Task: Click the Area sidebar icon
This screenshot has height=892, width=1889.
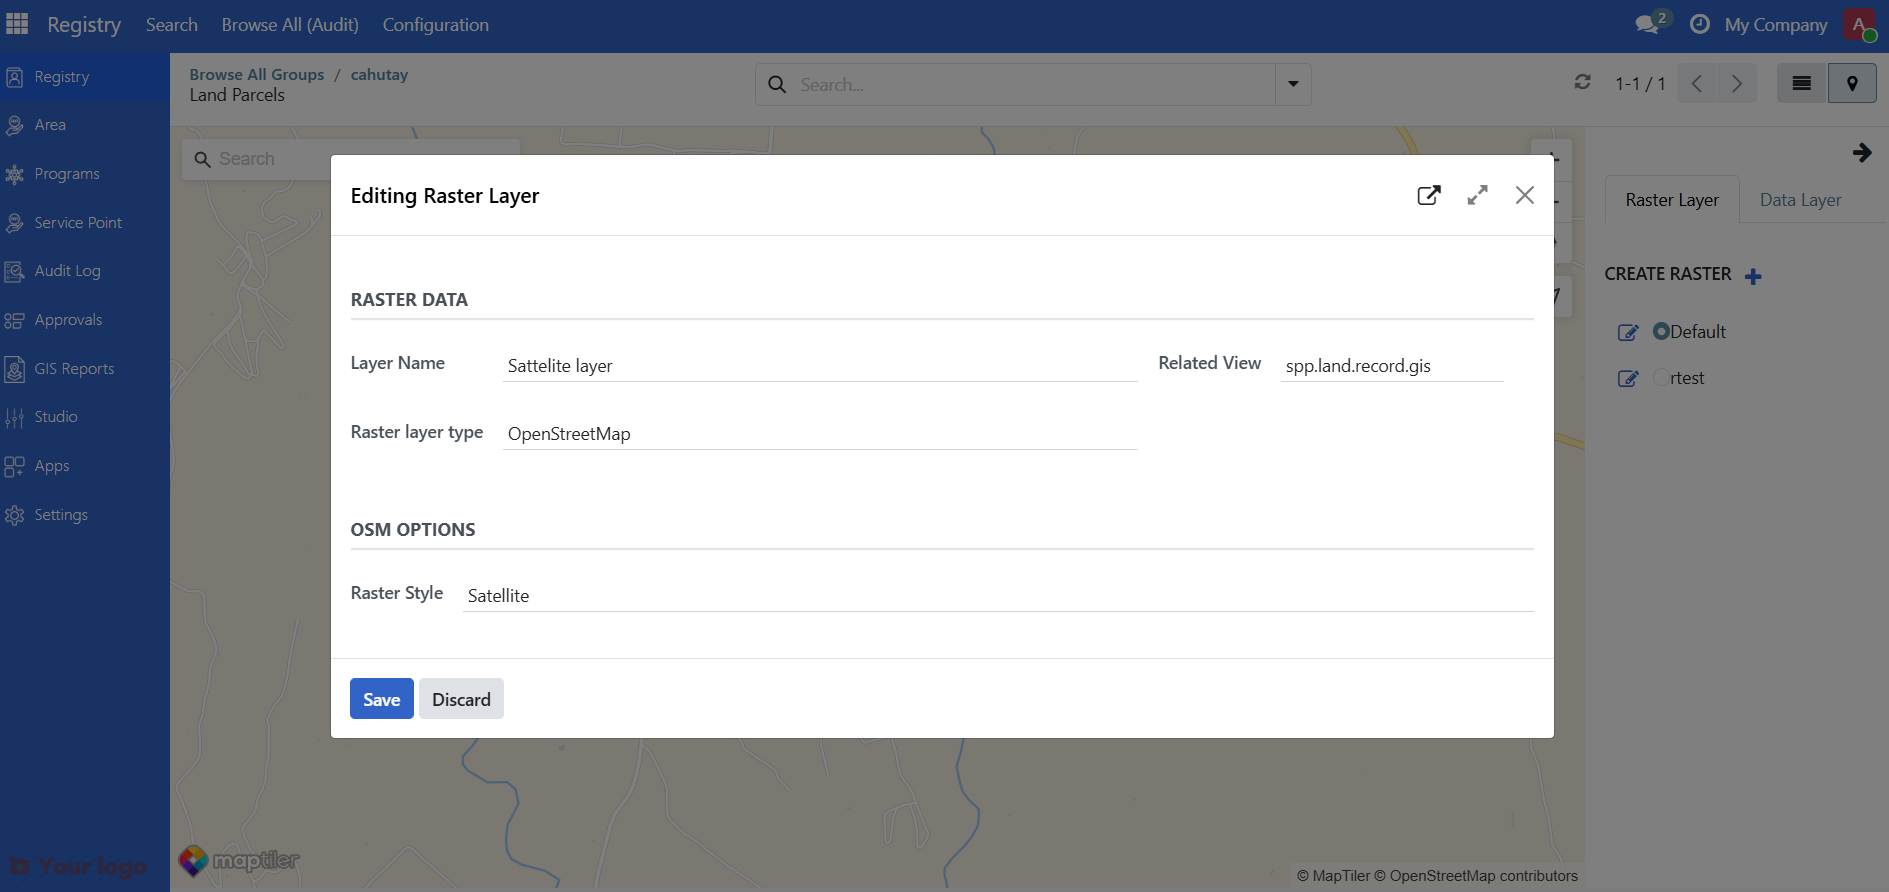Action: pyautogui.click(x=14, y=125)
